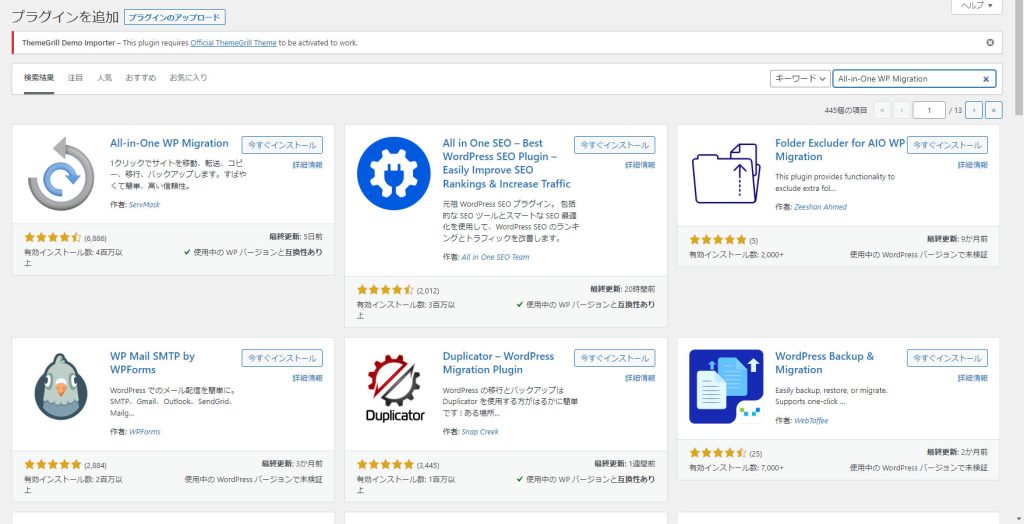Image resolution: width=1024 pixels, height=524 pixels.
Task: Open the All-in-One WP Migration title link
Action: pyautogui.click(x=169, y=143)
